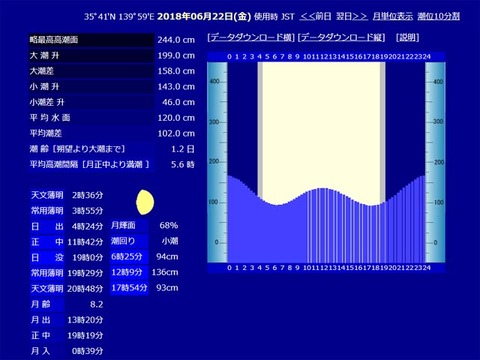Click the left scale 400 mark
This screenshot has width=480, height=360.
[x=214, y=82]
